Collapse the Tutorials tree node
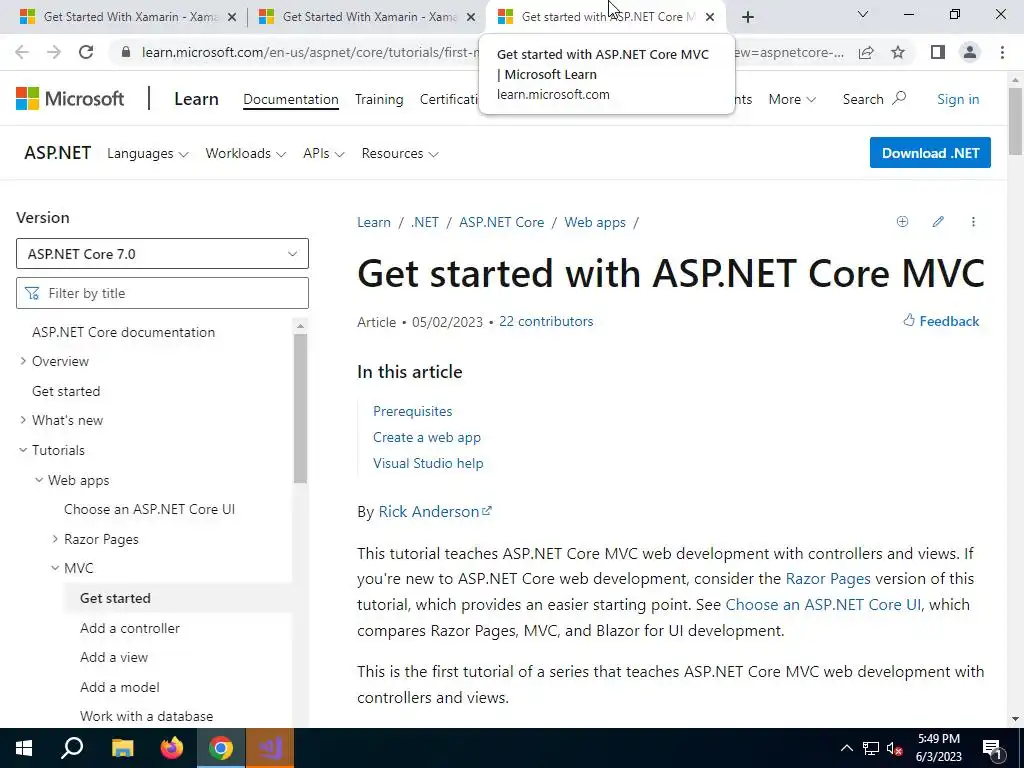 pyautogui.click(x=23, y=450)
